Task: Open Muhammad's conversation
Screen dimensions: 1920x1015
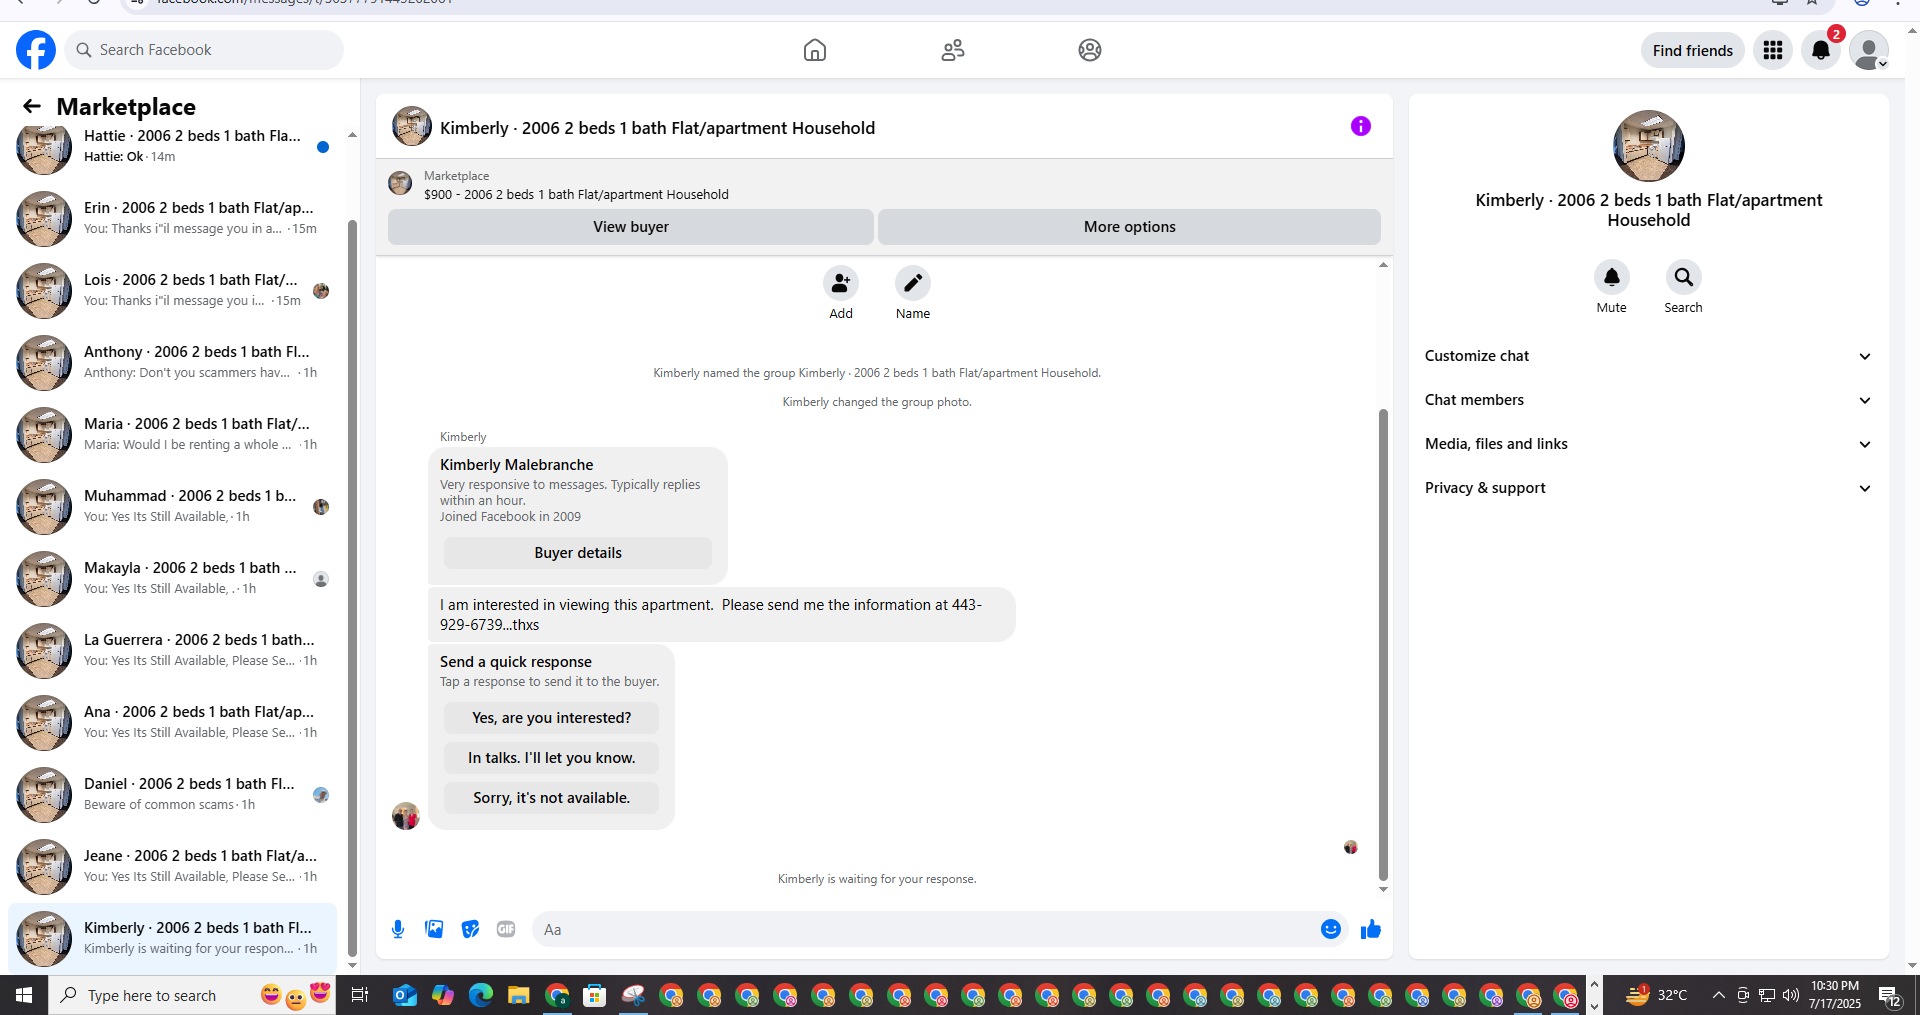Action: (173, 506)
